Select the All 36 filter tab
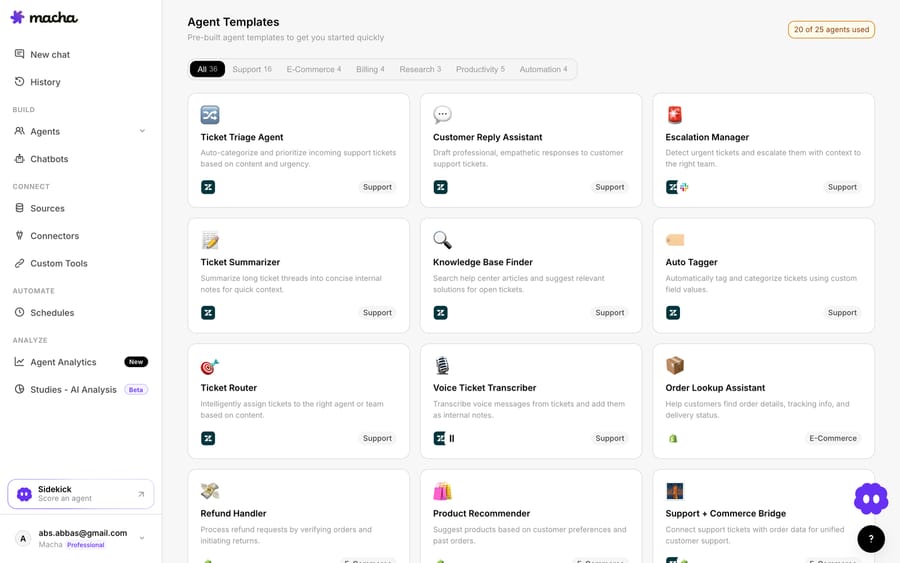Screen dimensions: 900x563 pyautogui.click(x=207, y=69)
